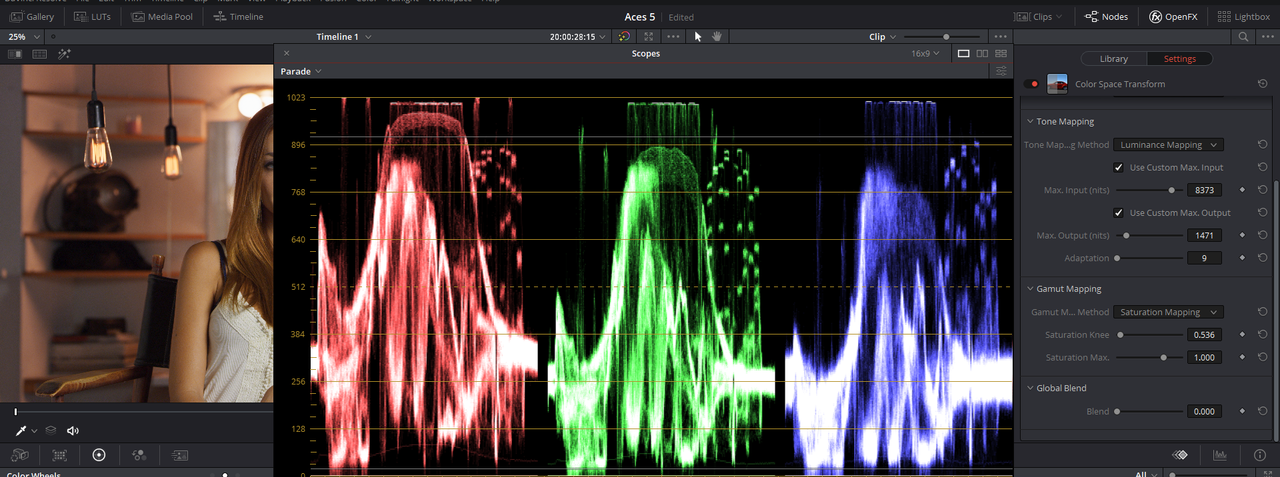The width and height of the screenshot is (1280, 477).
Task: Disable the Color Space Transform effect toggle
Action: click(1034, 84)
